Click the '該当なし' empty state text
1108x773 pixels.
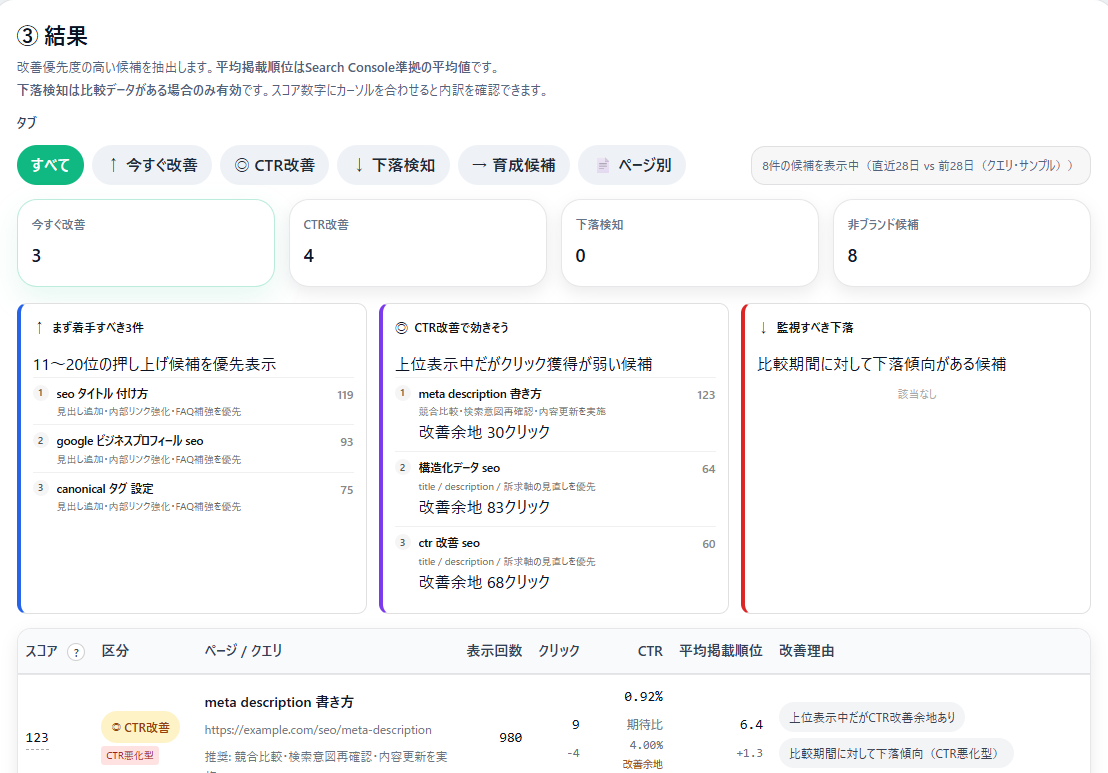pos(917,394)
